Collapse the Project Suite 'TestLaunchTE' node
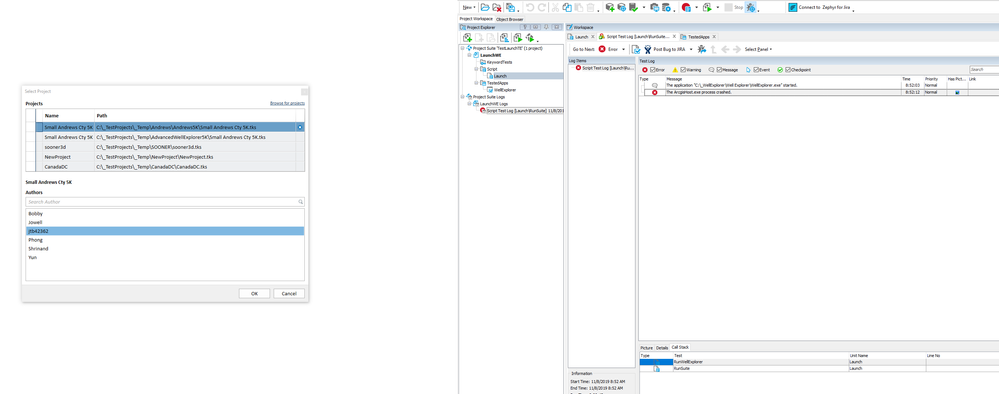Screen dimensions: 999x394 [x=462, y=48]
